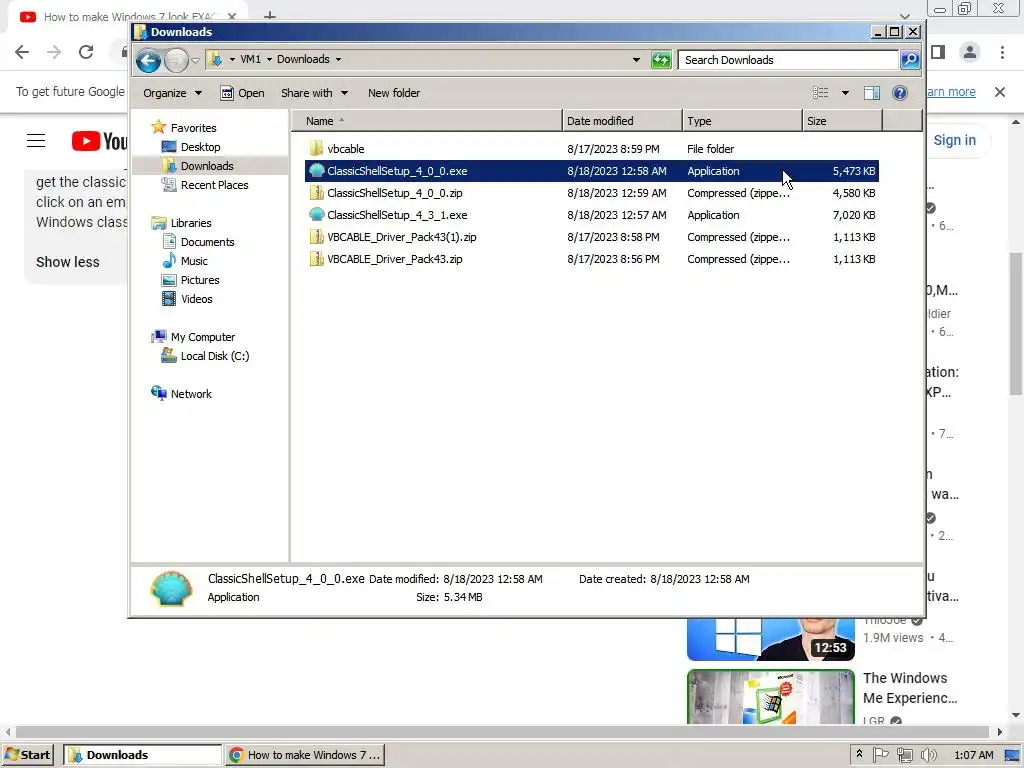Open YouTube hamburger guide menu

coord(36,140)
